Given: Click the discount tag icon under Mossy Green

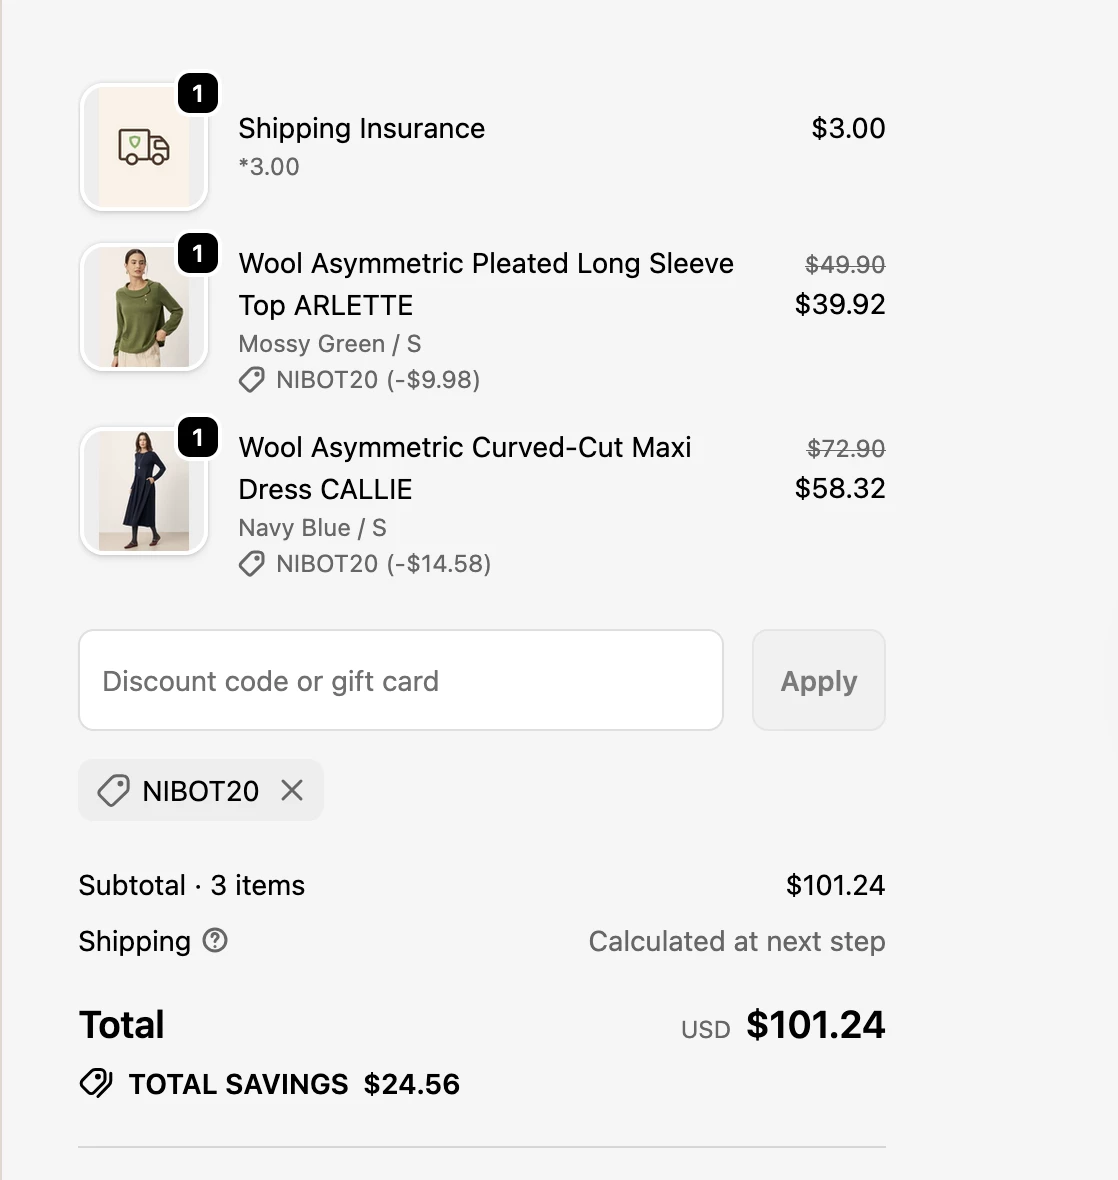Looking at the screenshot, I should point(252,380).
